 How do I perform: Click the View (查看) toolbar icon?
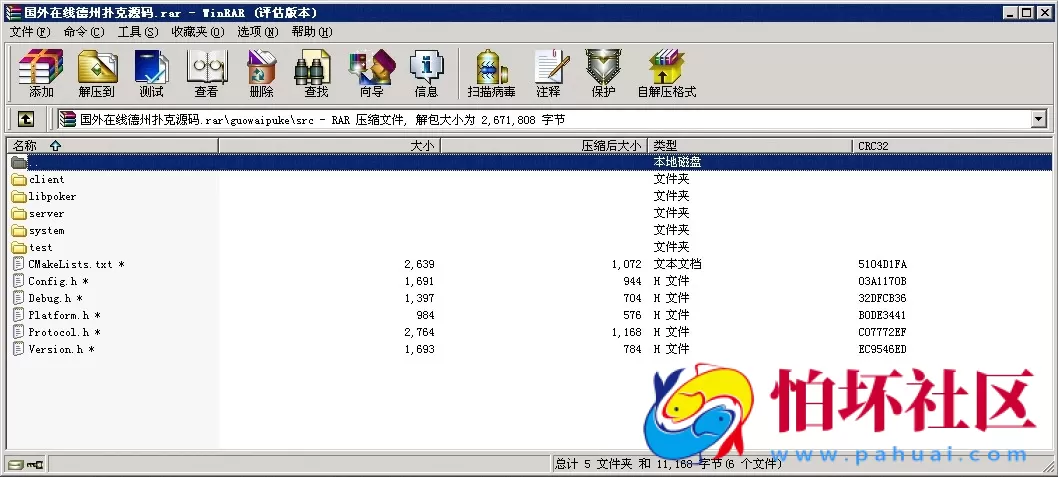[206, 74]
